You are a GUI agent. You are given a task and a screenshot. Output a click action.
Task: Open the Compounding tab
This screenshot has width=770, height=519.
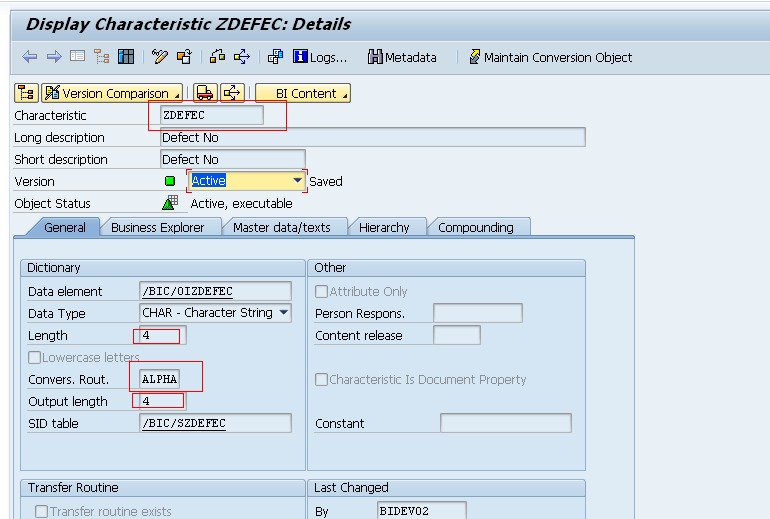click(x=476, y=227)
